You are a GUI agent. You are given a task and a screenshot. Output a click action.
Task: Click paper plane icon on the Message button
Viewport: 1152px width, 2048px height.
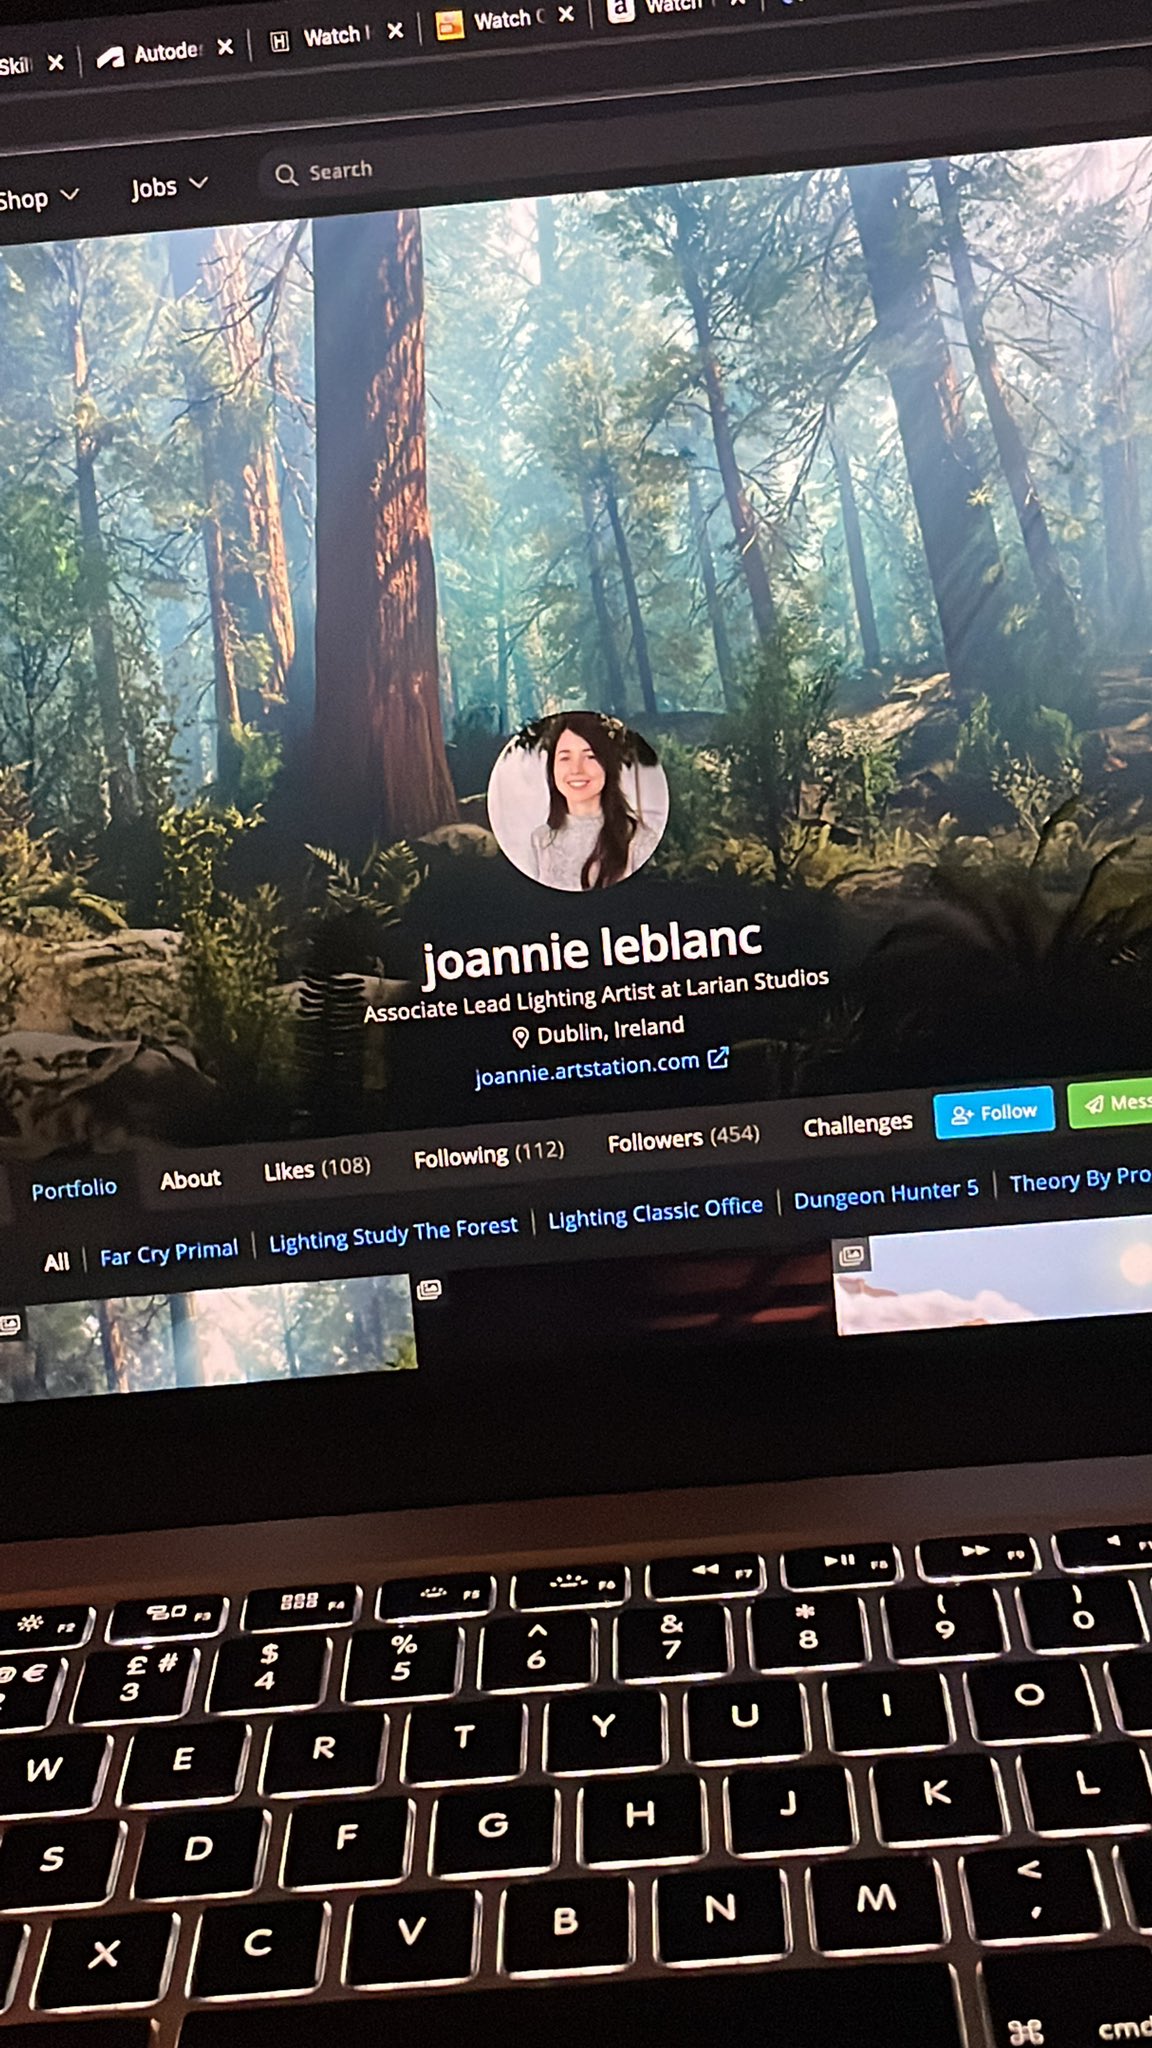pyautogui.click(x=1095, y=1104)
